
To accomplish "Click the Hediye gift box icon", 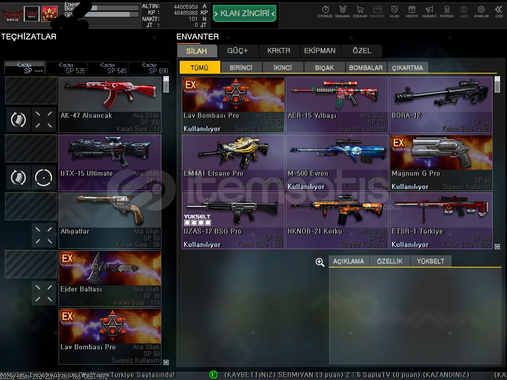I will pos(412,11).
